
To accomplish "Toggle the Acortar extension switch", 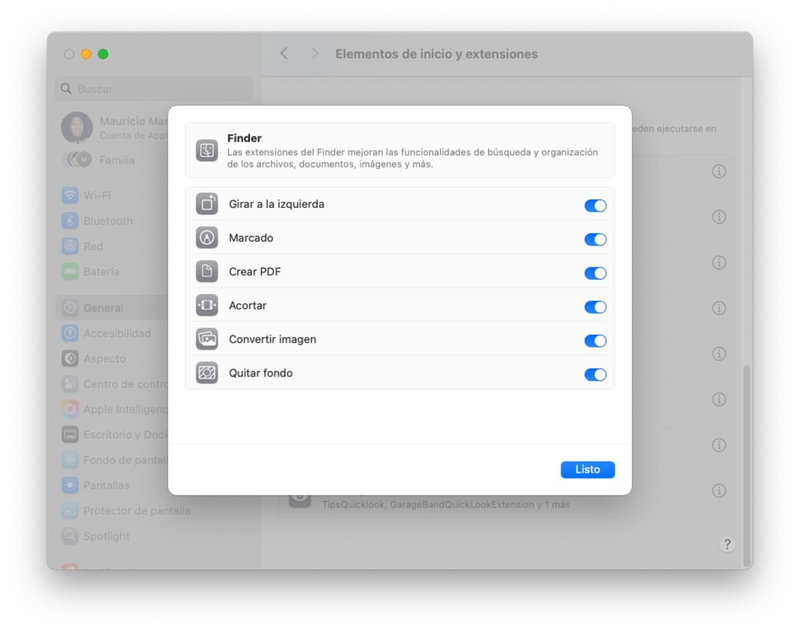I will tap(595, 307).
